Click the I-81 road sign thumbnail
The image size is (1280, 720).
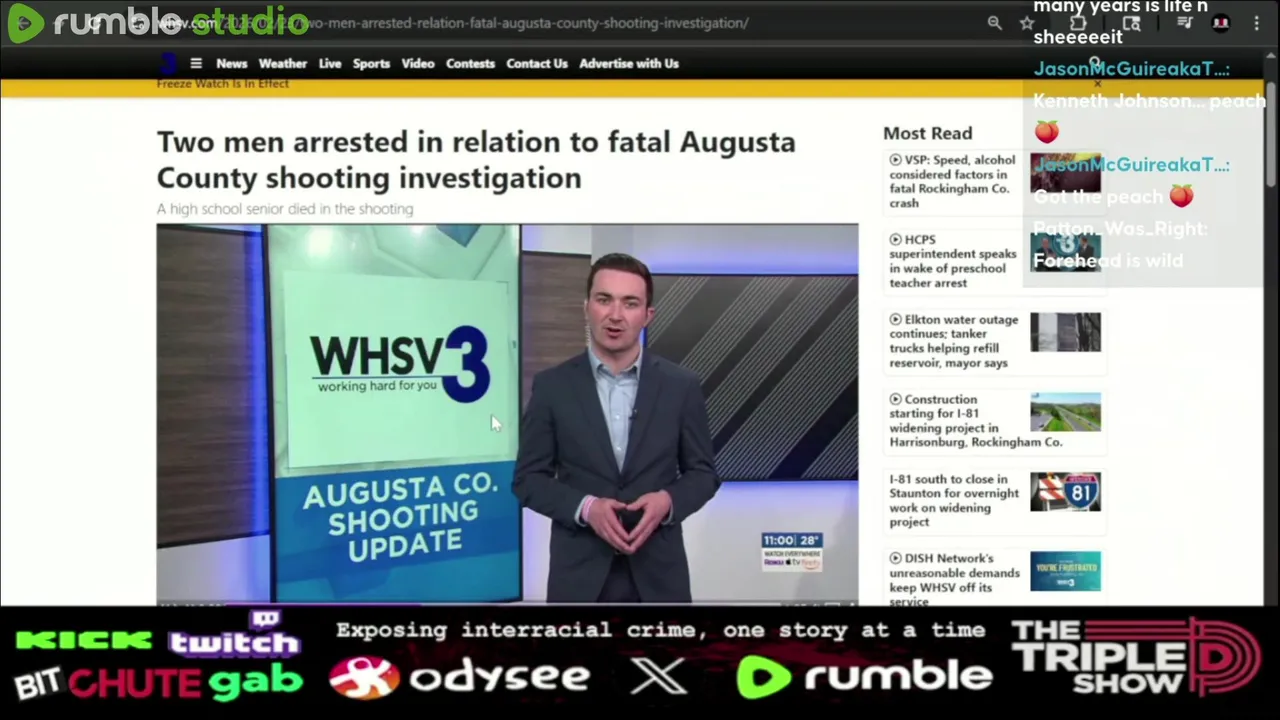click(x=1065, y=492)
